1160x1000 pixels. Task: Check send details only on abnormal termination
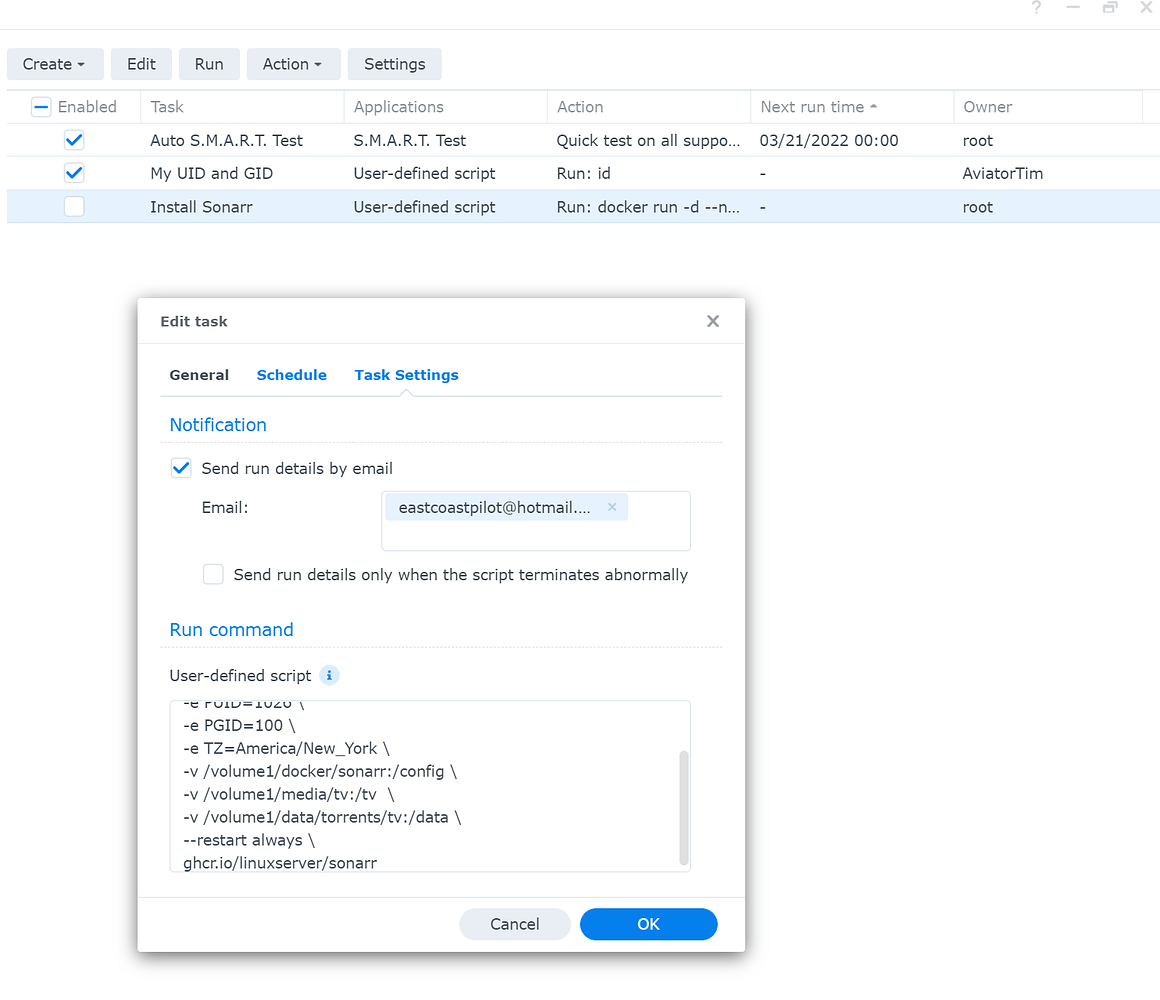[x=213, y=574]
